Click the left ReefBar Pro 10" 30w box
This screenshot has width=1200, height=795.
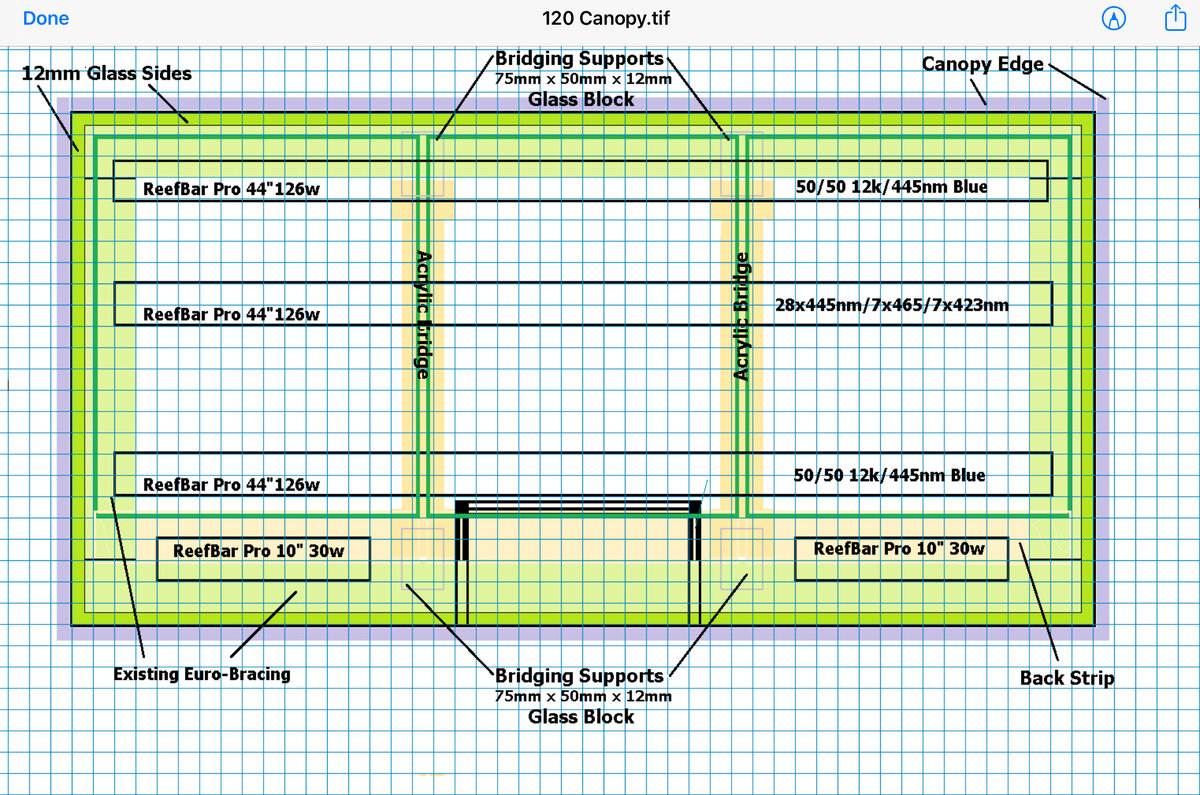[264, 558]
